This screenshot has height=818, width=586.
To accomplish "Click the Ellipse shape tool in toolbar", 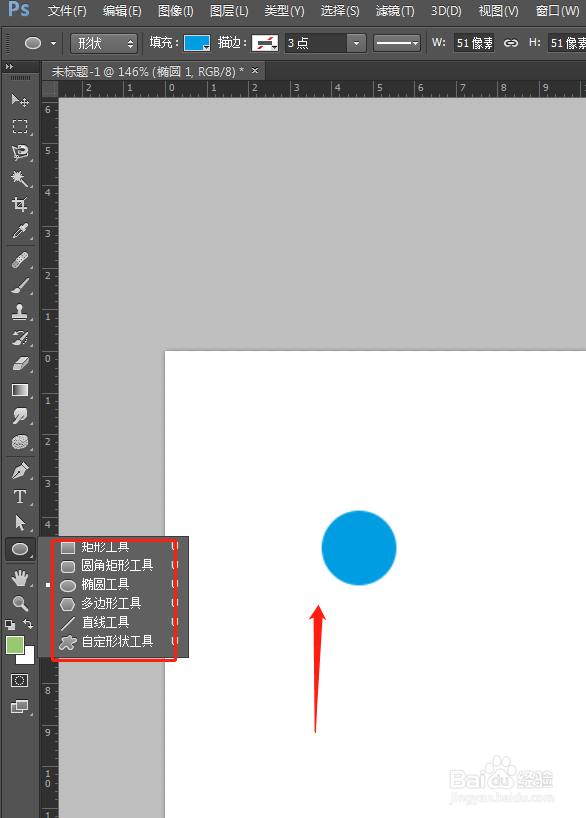I will [20, 549].
